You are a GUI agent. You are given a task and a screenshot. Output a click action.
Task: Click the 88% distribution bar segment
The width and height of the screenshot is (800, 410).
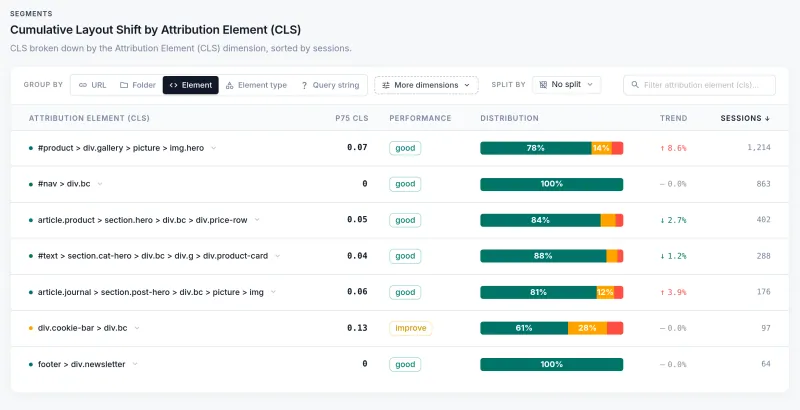[543, 256]
